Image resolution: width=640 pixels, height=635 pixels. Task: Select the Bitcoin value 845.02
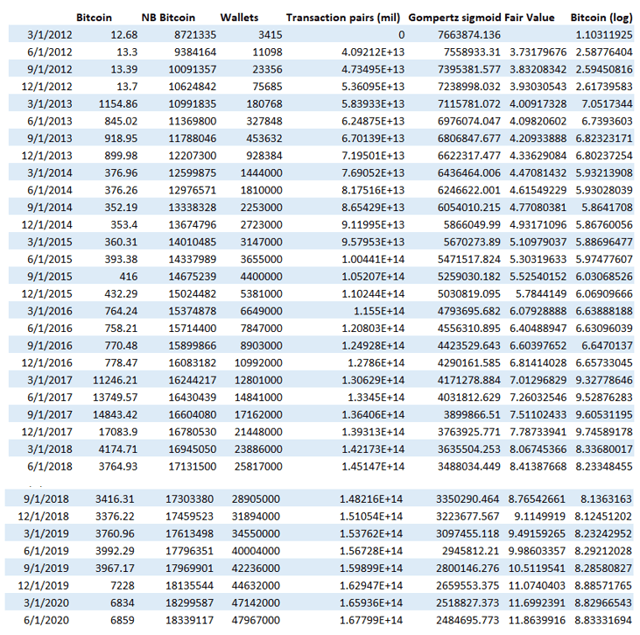point(121,121)
